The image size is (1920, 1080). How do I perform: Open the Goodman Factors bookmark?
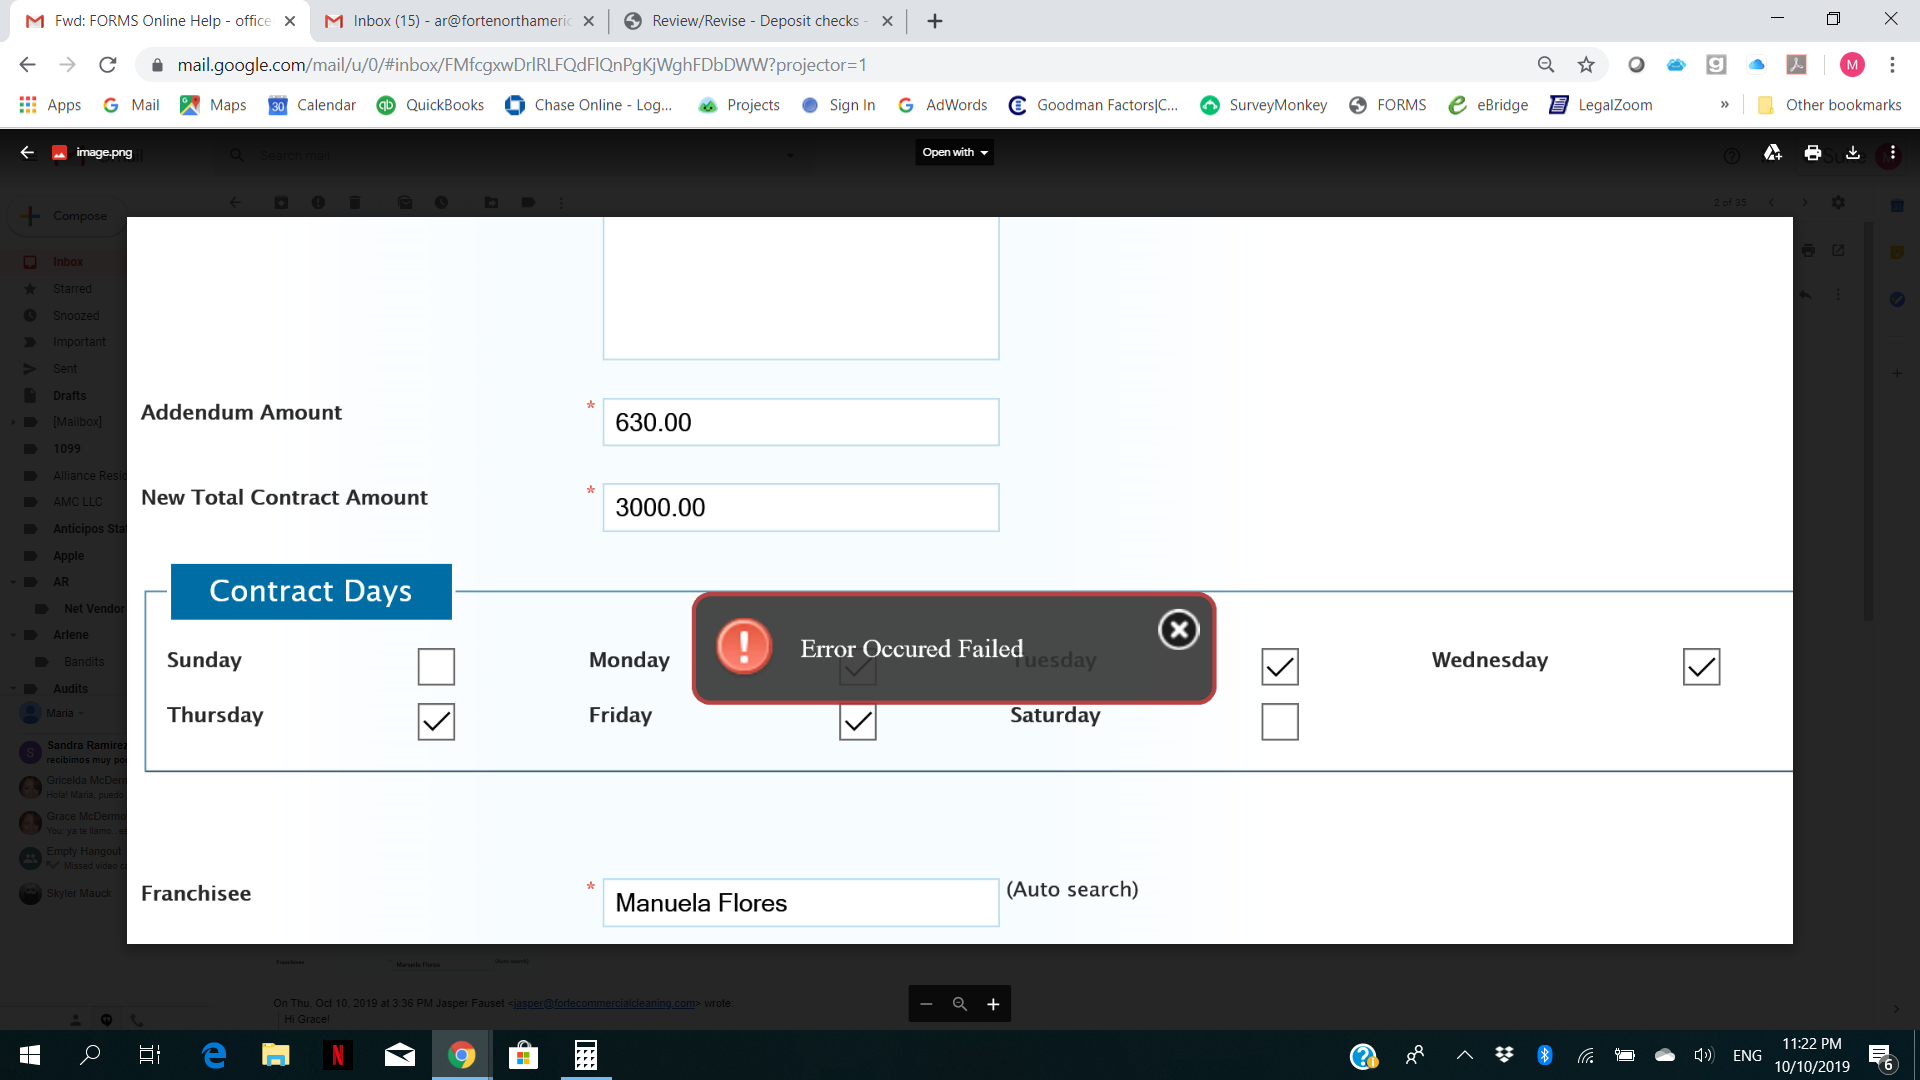click(1094, 105)
